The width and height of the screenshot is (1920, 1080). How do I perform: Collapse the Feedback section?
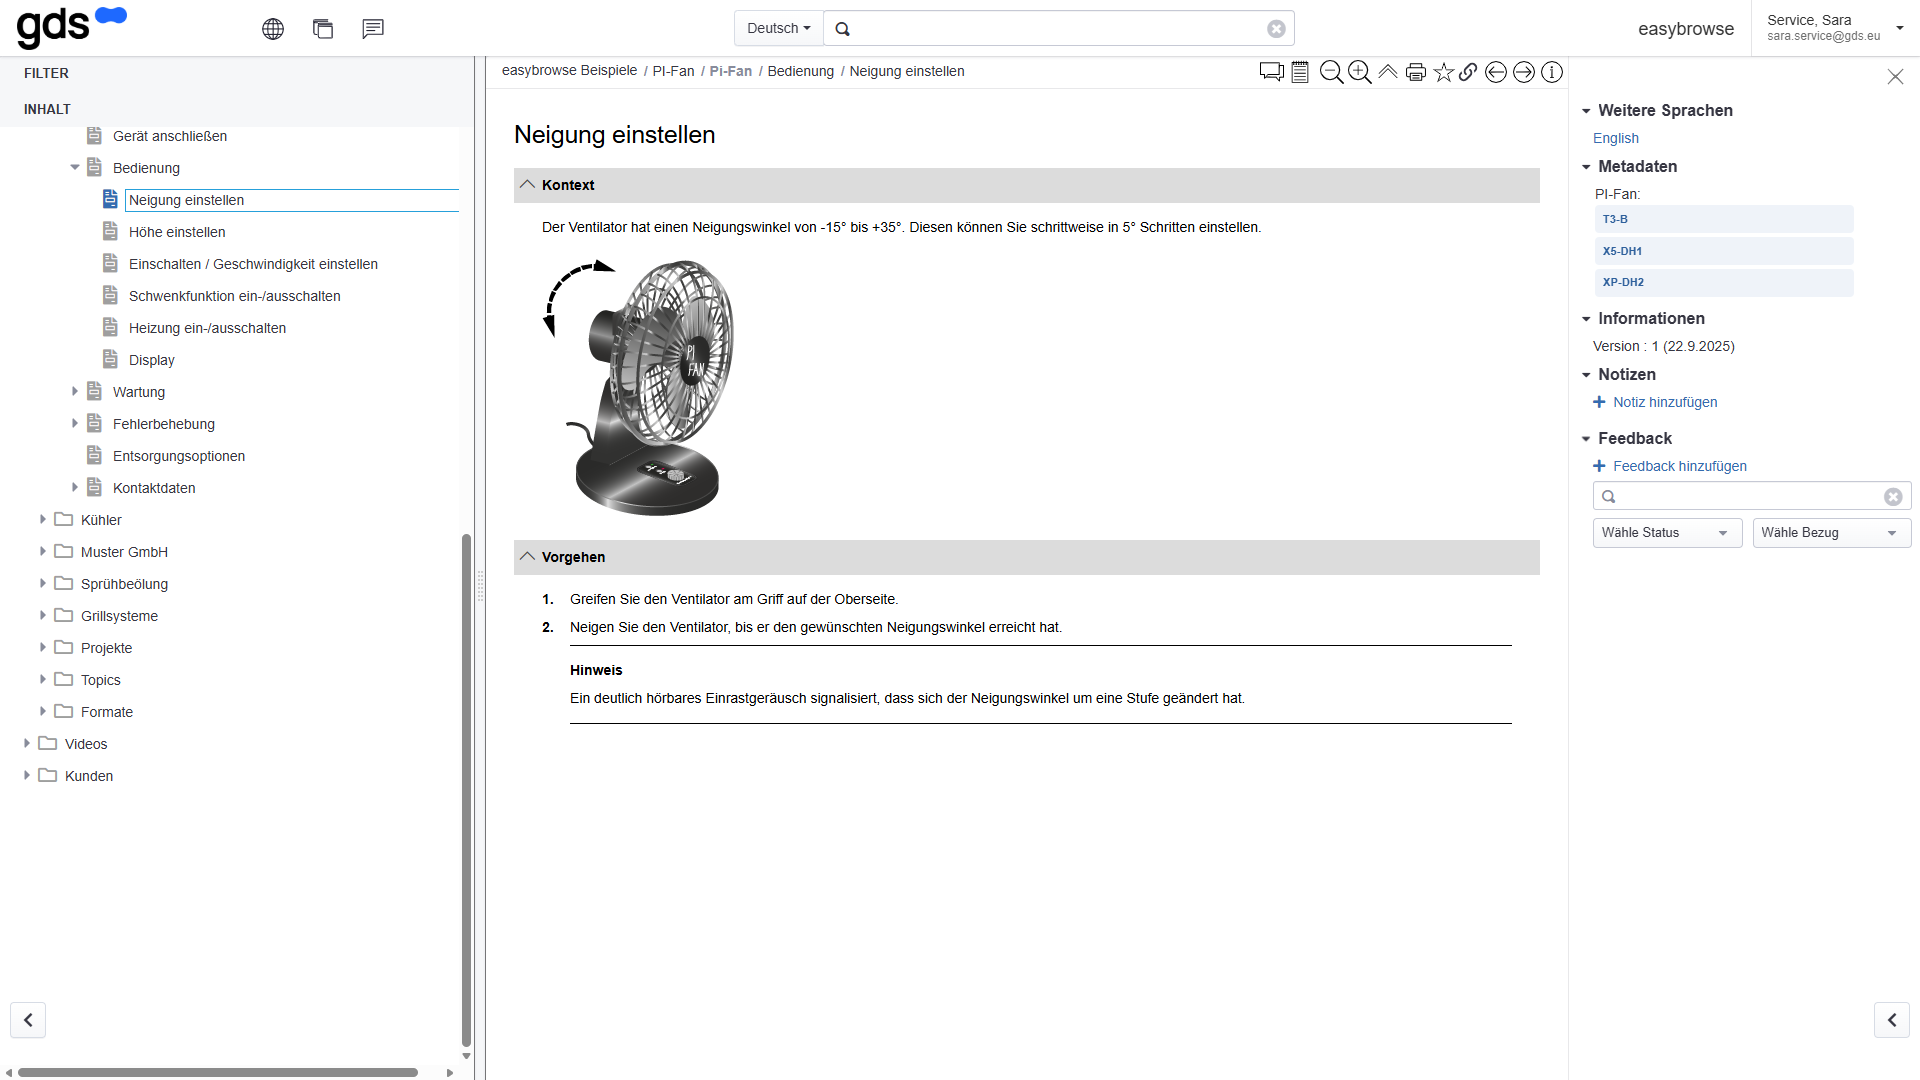[x=1586, y=439]
